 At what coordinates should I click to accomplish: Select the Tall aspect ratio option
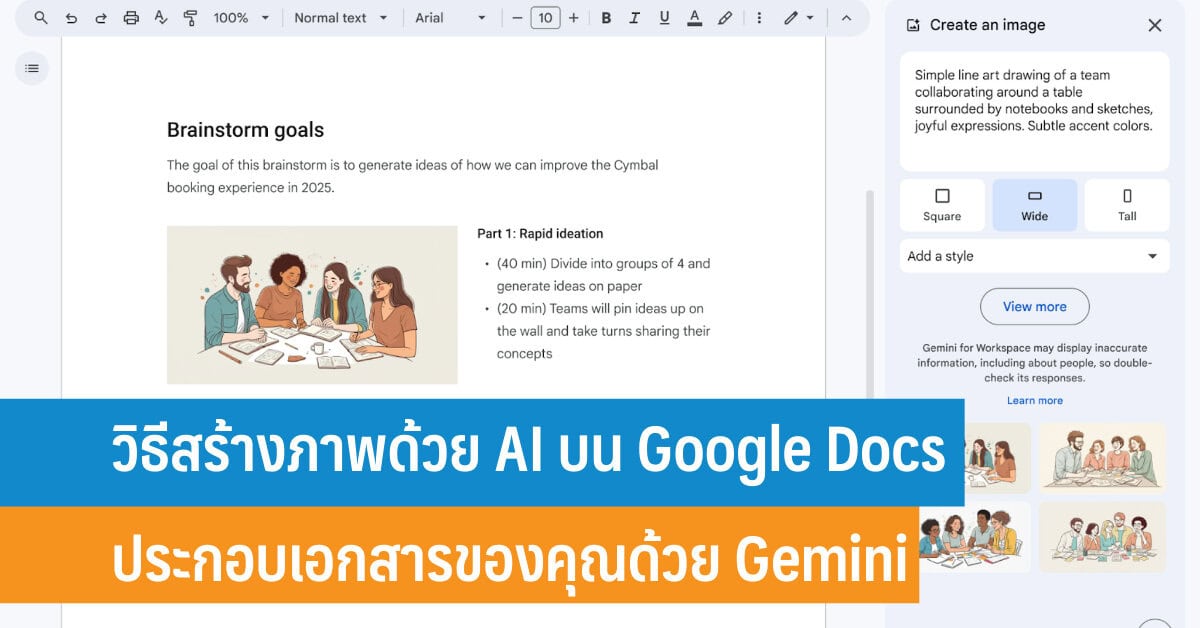click(x=1127, y=204)
